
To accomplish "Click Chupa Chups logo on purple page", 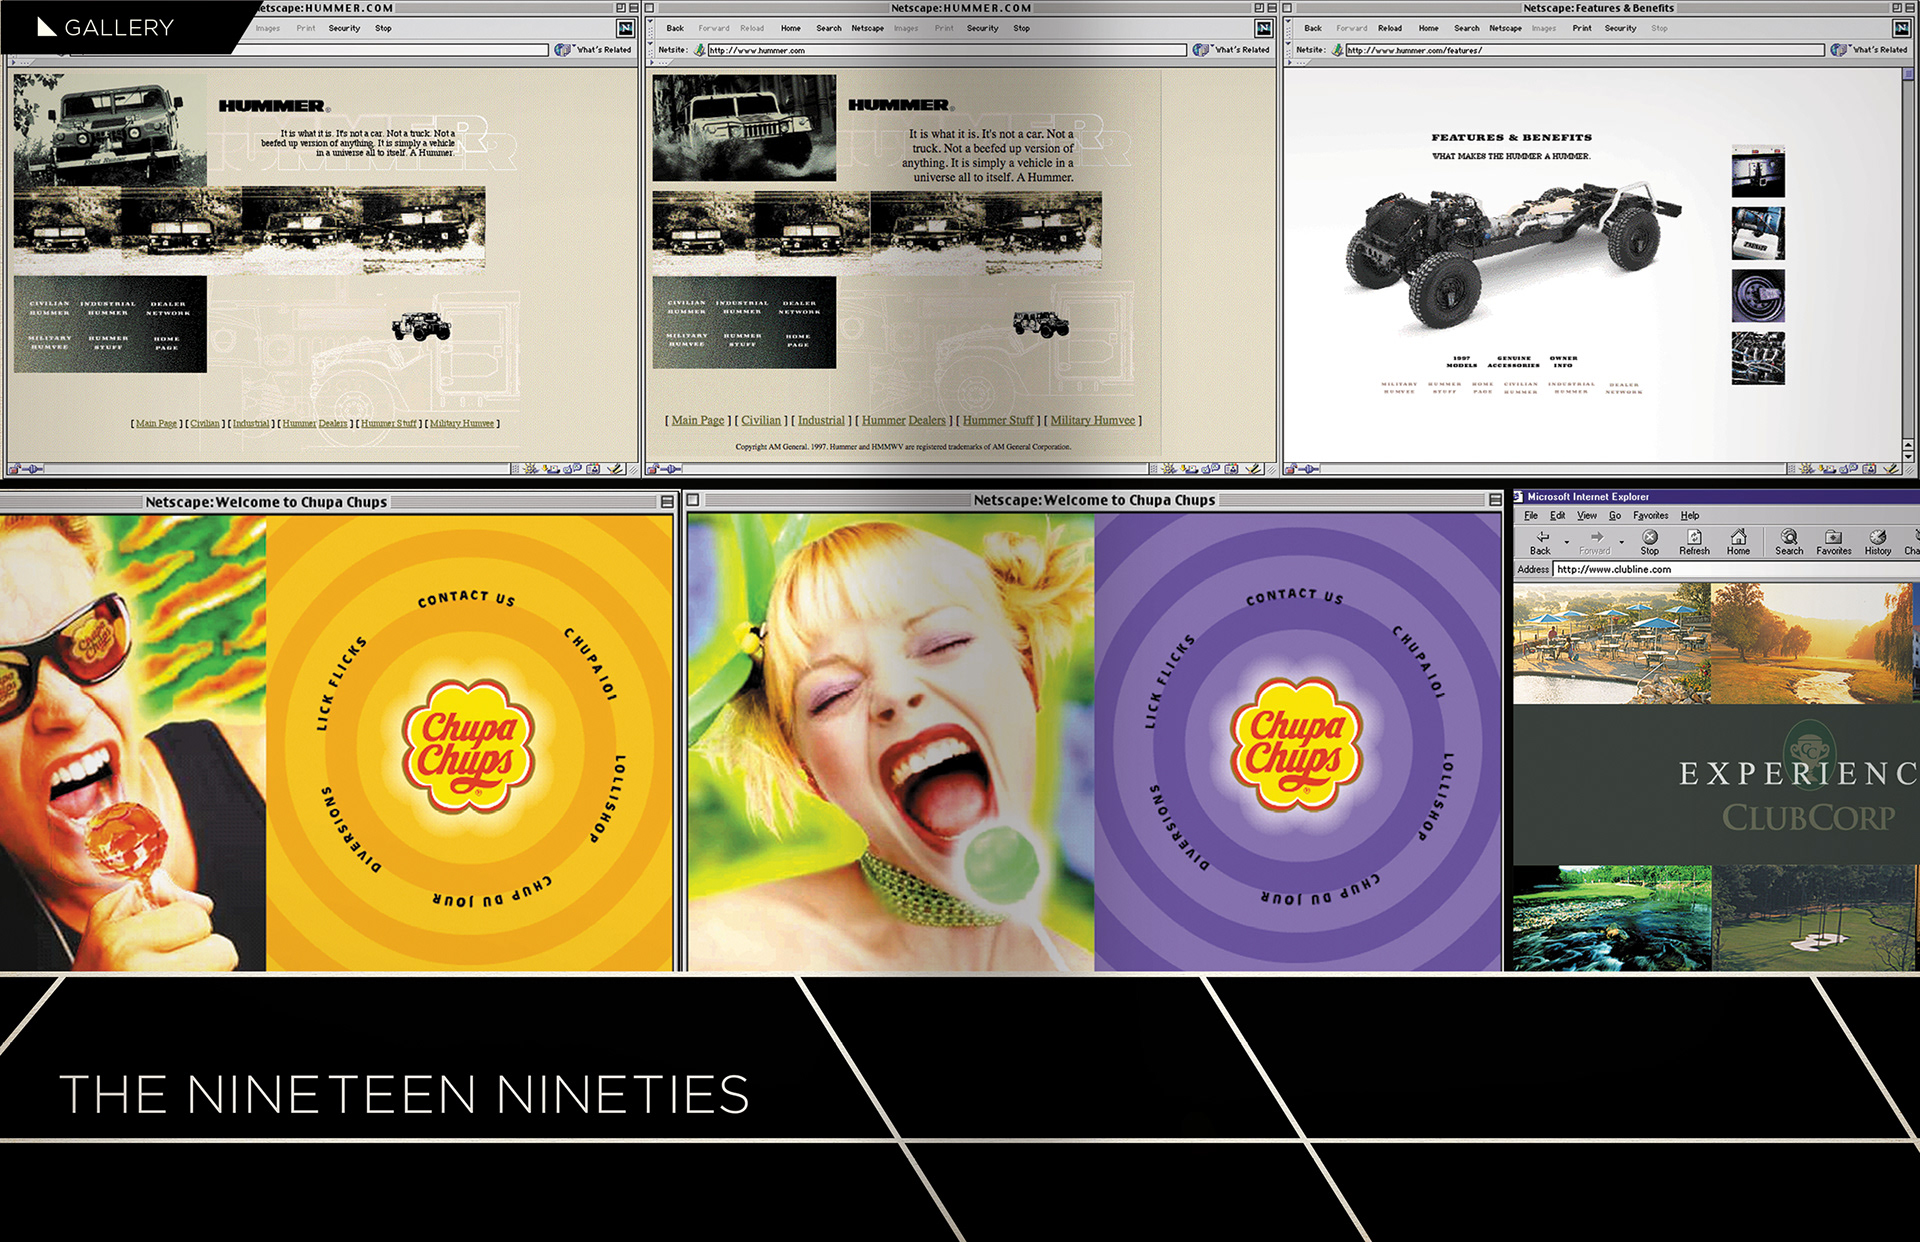I will pyautogui.click(x=1296, y=743).
